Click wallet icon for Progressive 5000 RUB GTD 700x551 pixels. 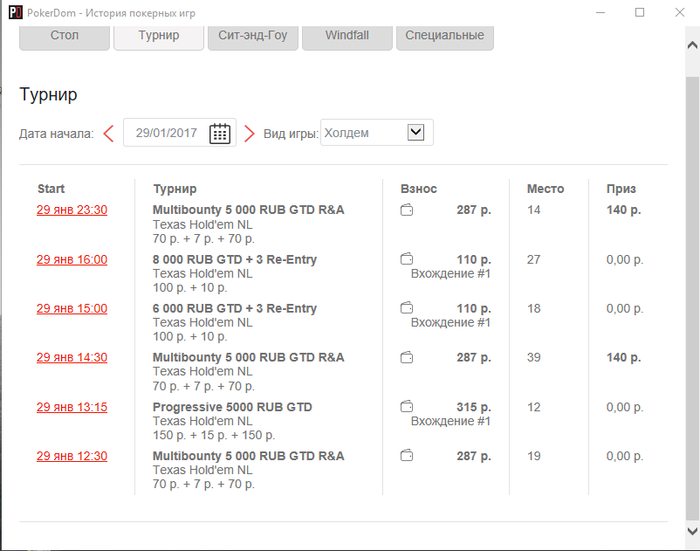tap(406, 406)
